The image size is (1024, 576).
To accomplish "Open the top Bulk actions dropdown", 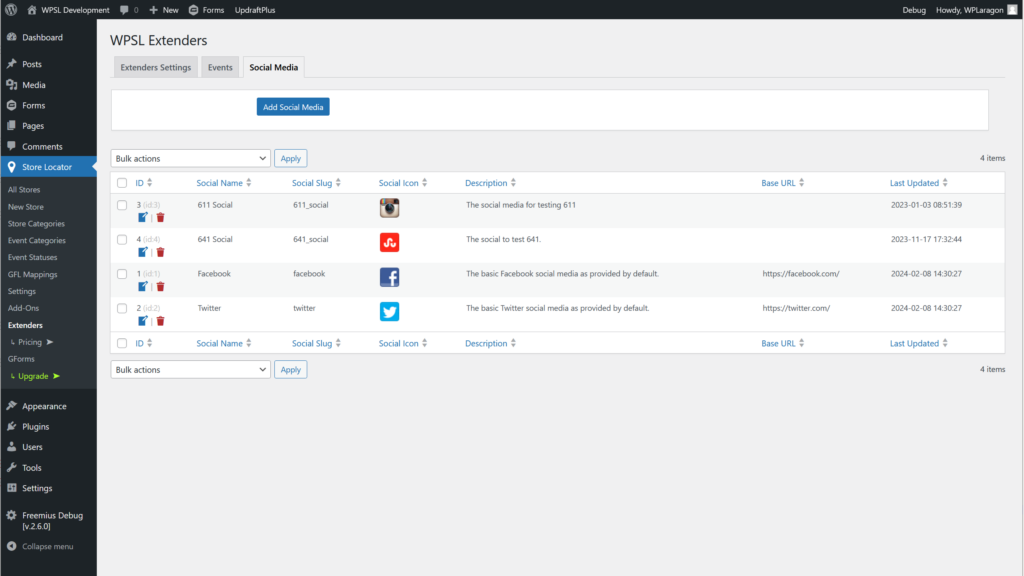I will coord(190,158).
